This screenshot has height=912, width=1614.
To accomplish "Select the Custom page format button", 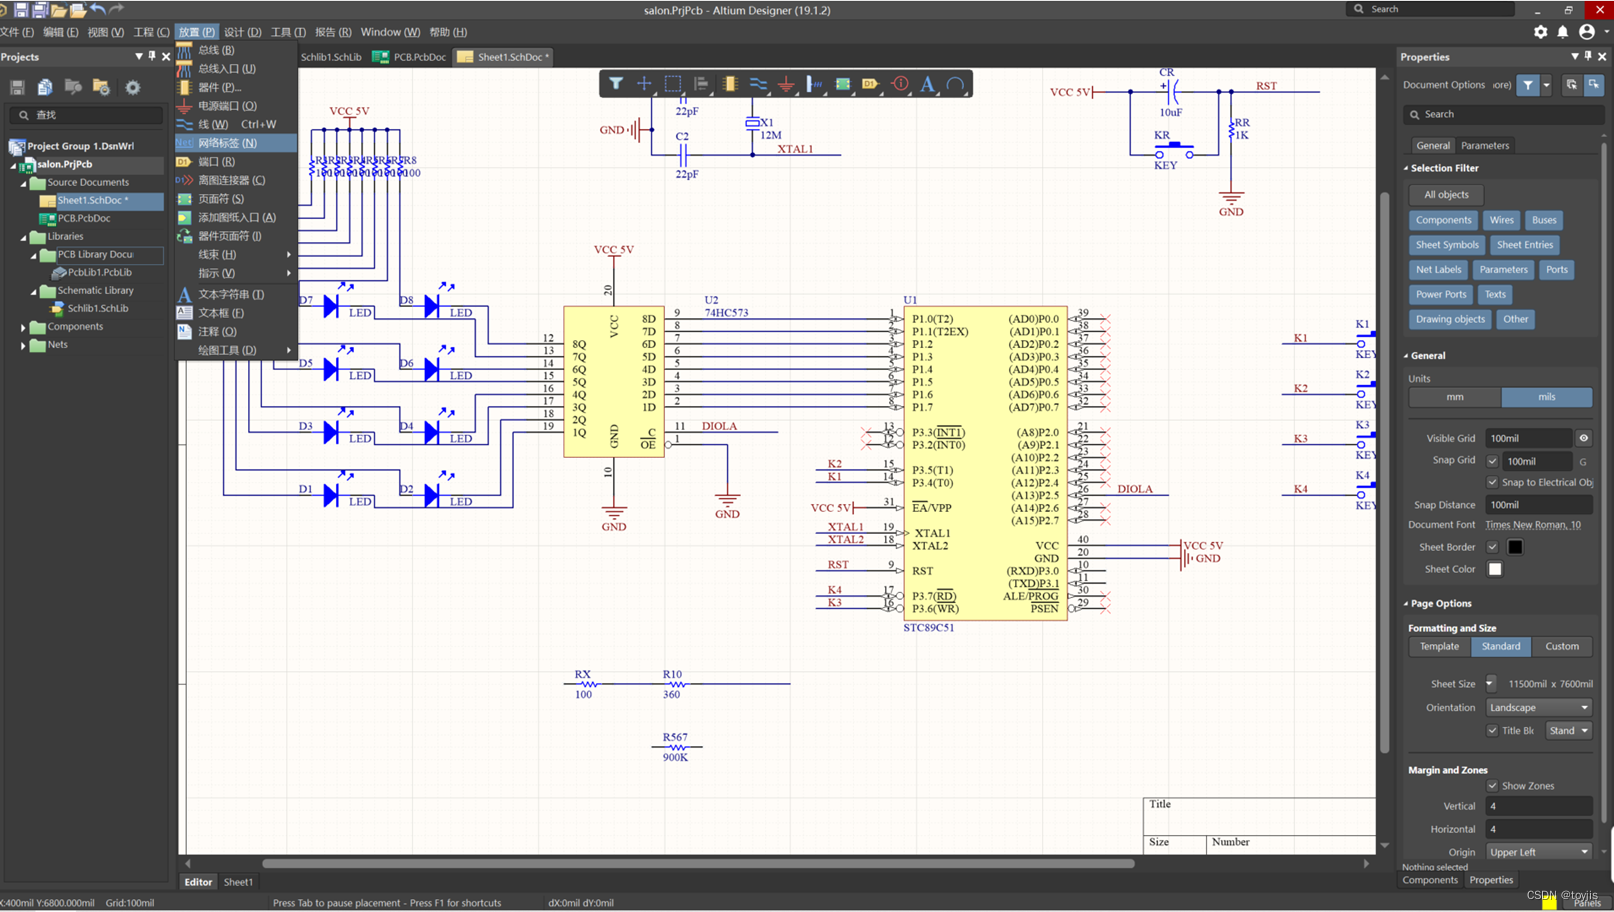I will pyautogui.click(x=1562, y=646).
